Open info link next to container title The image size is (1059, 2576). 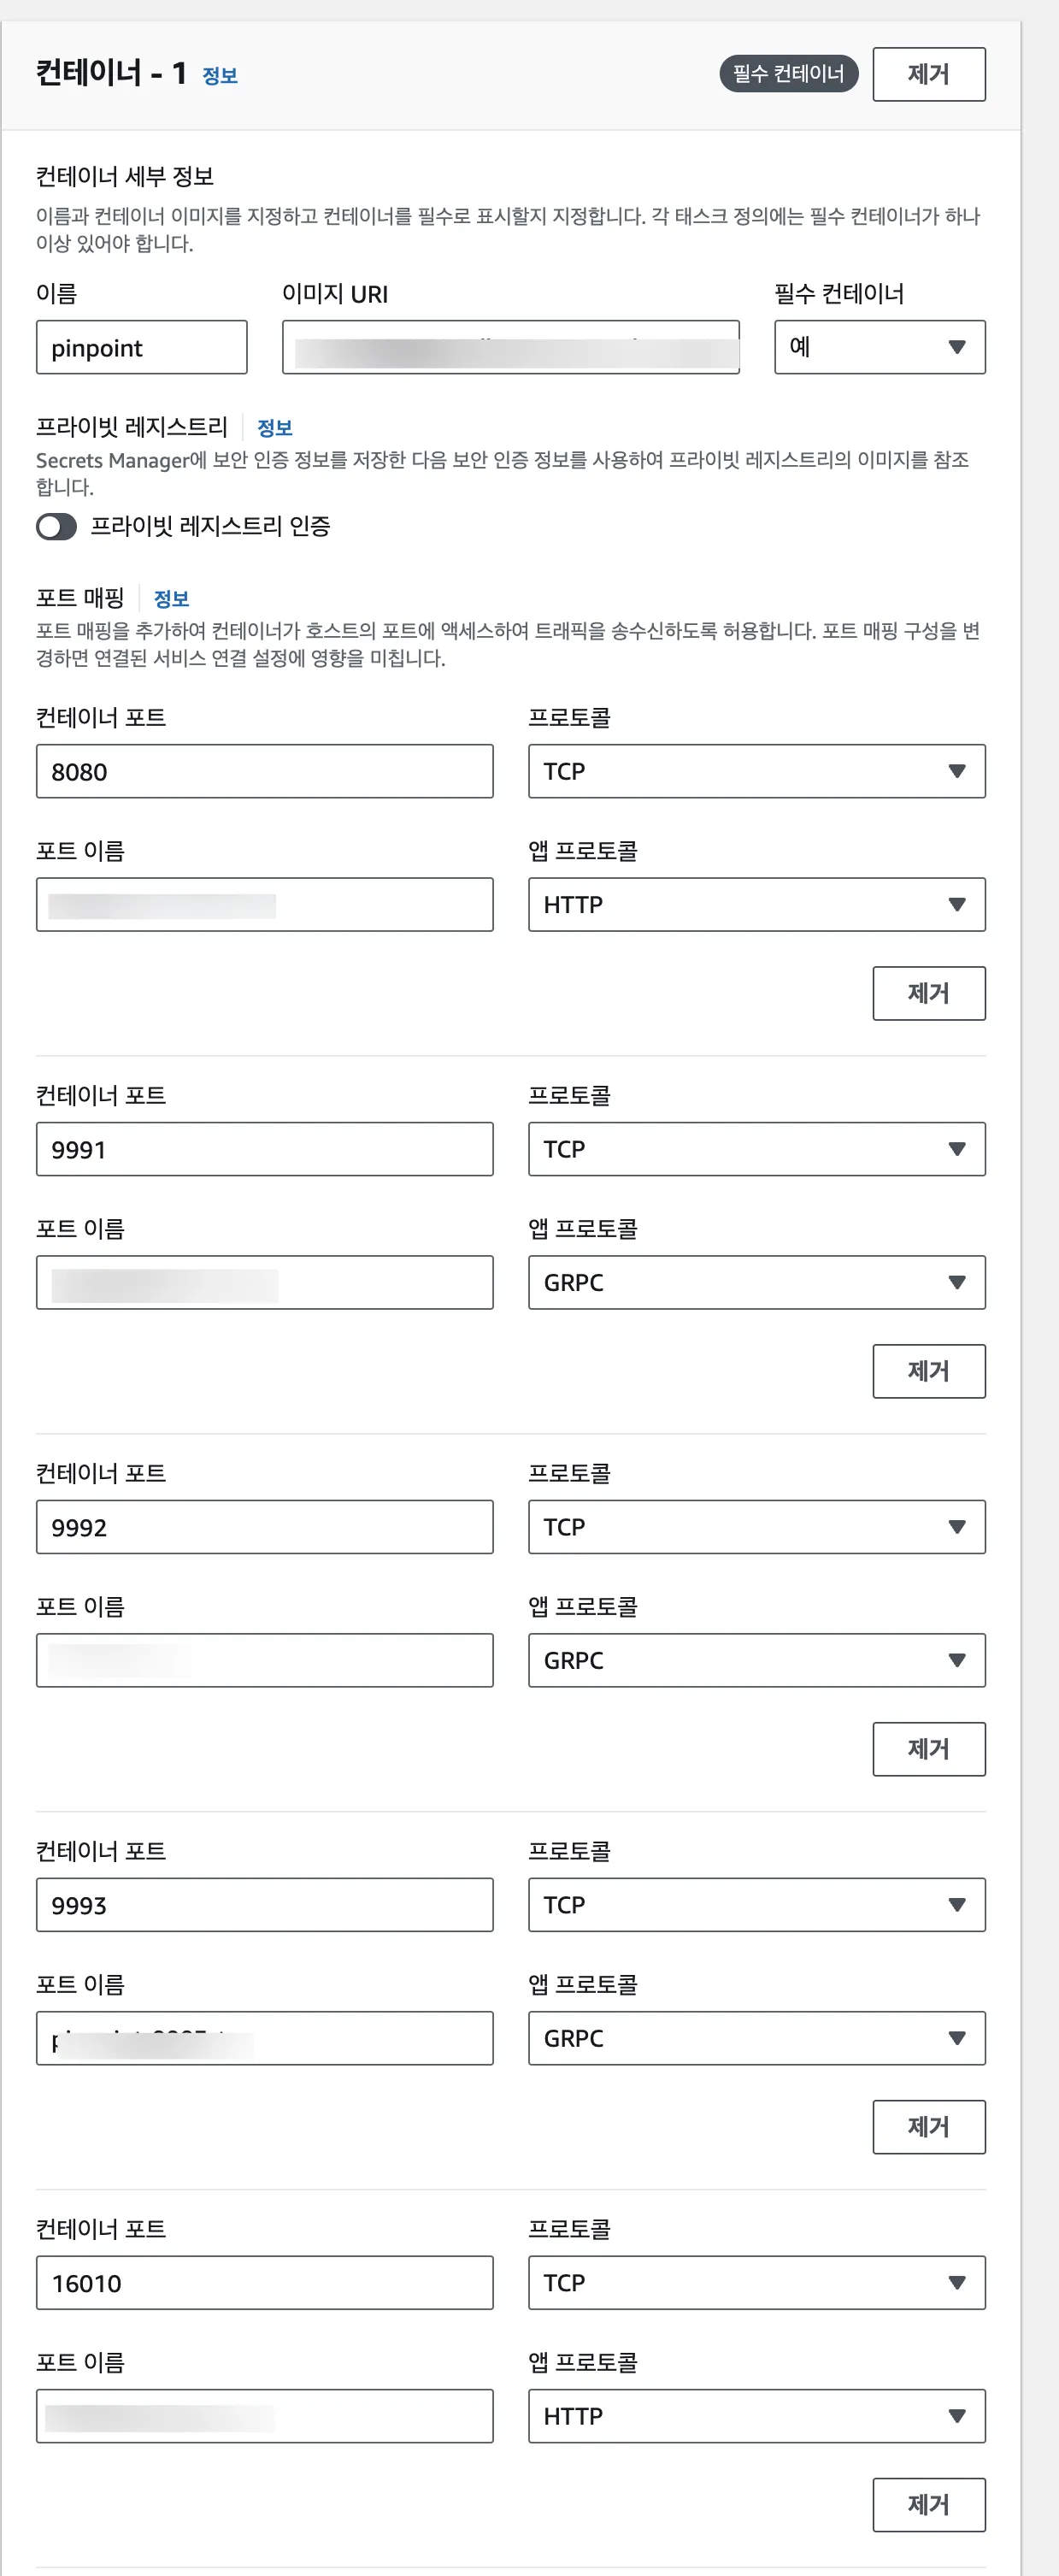[220, 76]
